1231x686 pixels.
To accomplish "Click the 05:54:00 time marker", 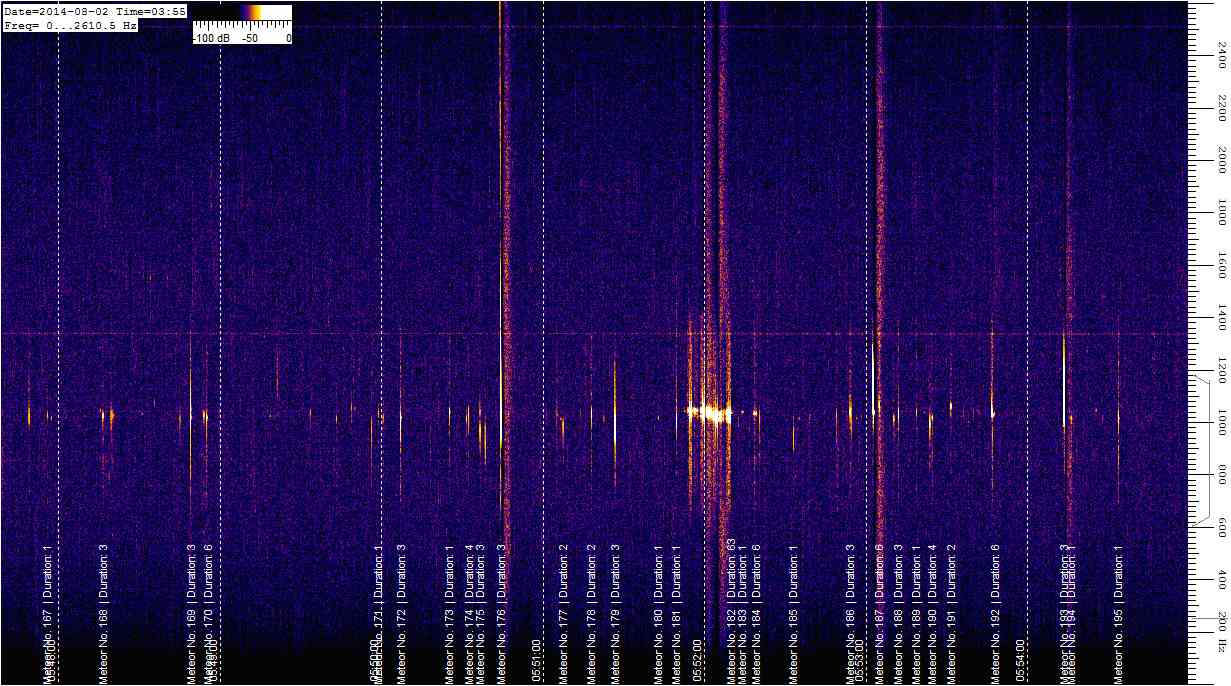I will coord(1021,660).
